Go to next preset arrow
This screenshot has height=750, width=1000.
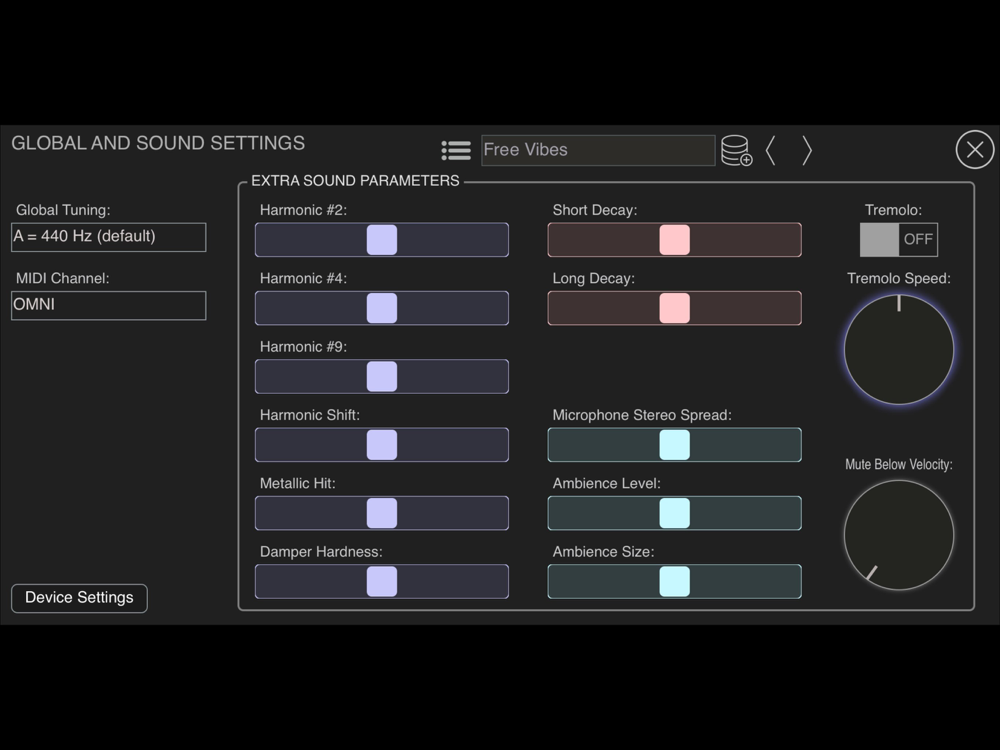coord(807,151)
